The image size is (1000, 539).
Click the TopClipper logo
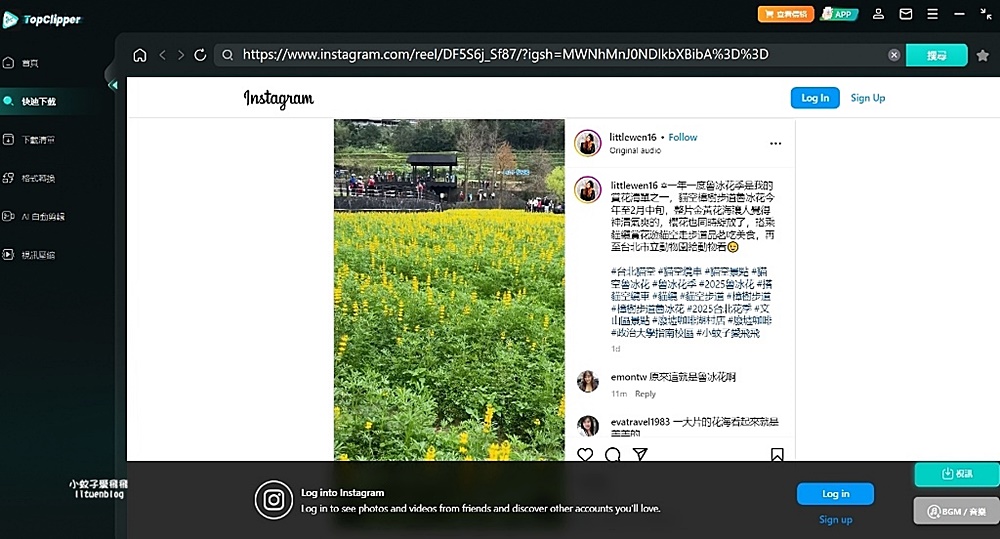coord(42,20)
